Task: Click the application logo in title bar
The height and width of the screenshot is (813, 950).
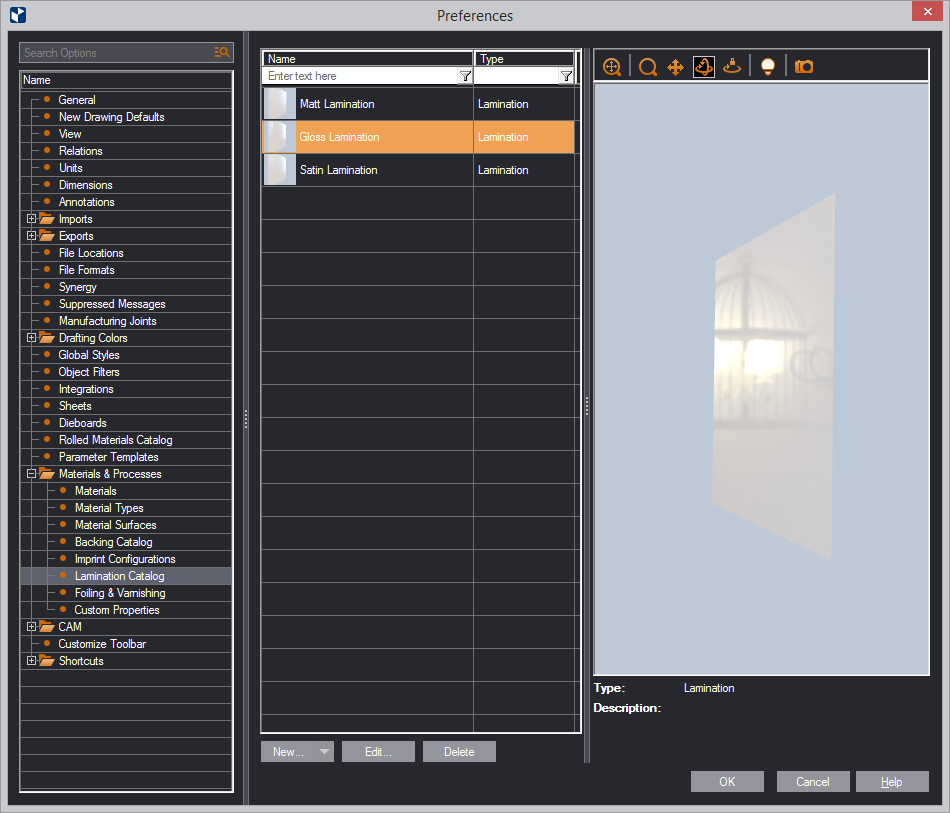Action: [18, 15]
